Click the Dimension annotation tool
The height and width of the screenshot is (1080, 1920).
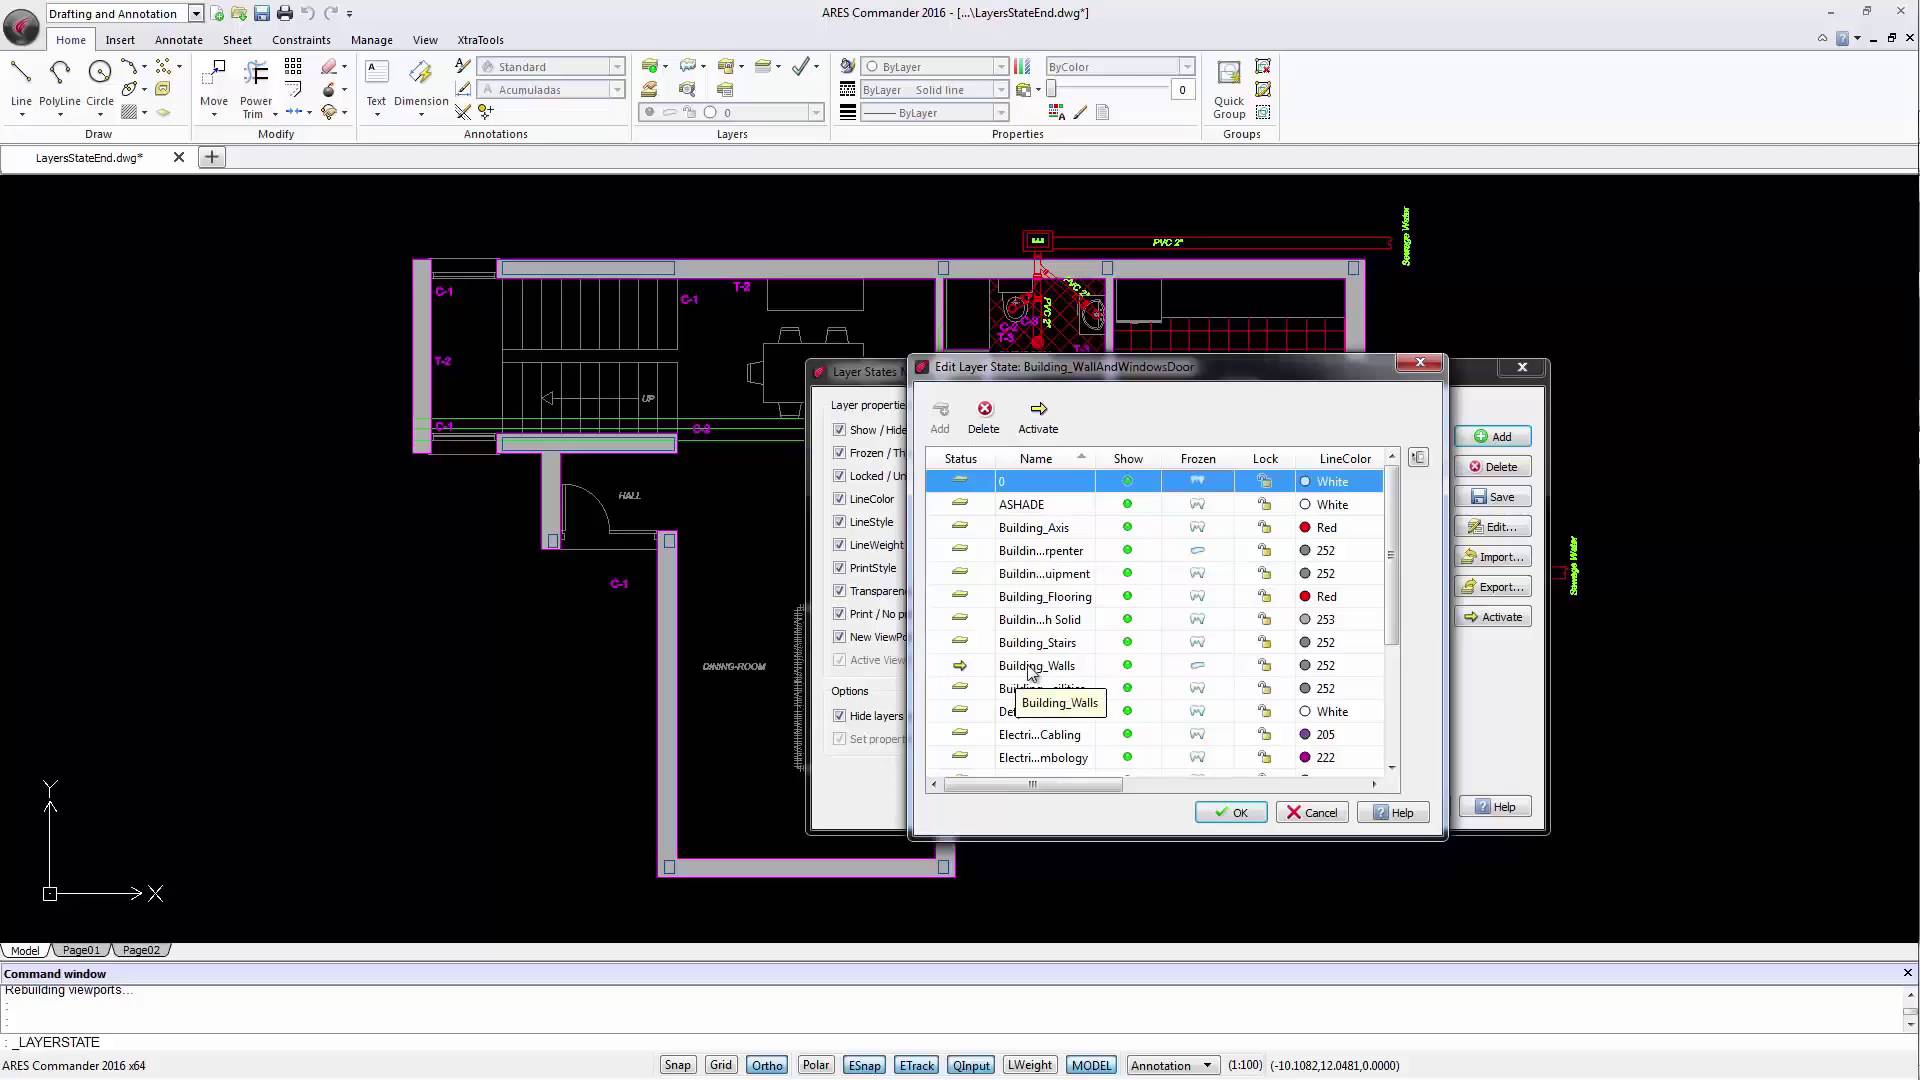click(421, 73)
